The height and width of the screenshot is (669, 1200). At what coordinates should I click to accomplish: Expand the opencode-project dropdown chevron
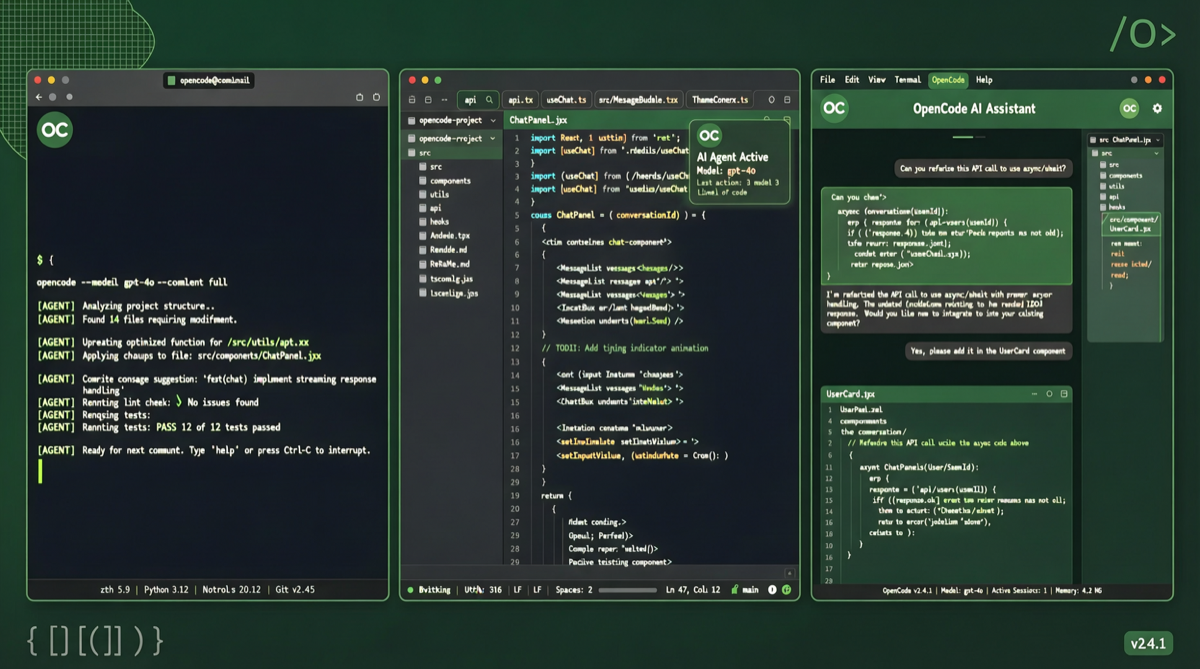coord(493,120)
